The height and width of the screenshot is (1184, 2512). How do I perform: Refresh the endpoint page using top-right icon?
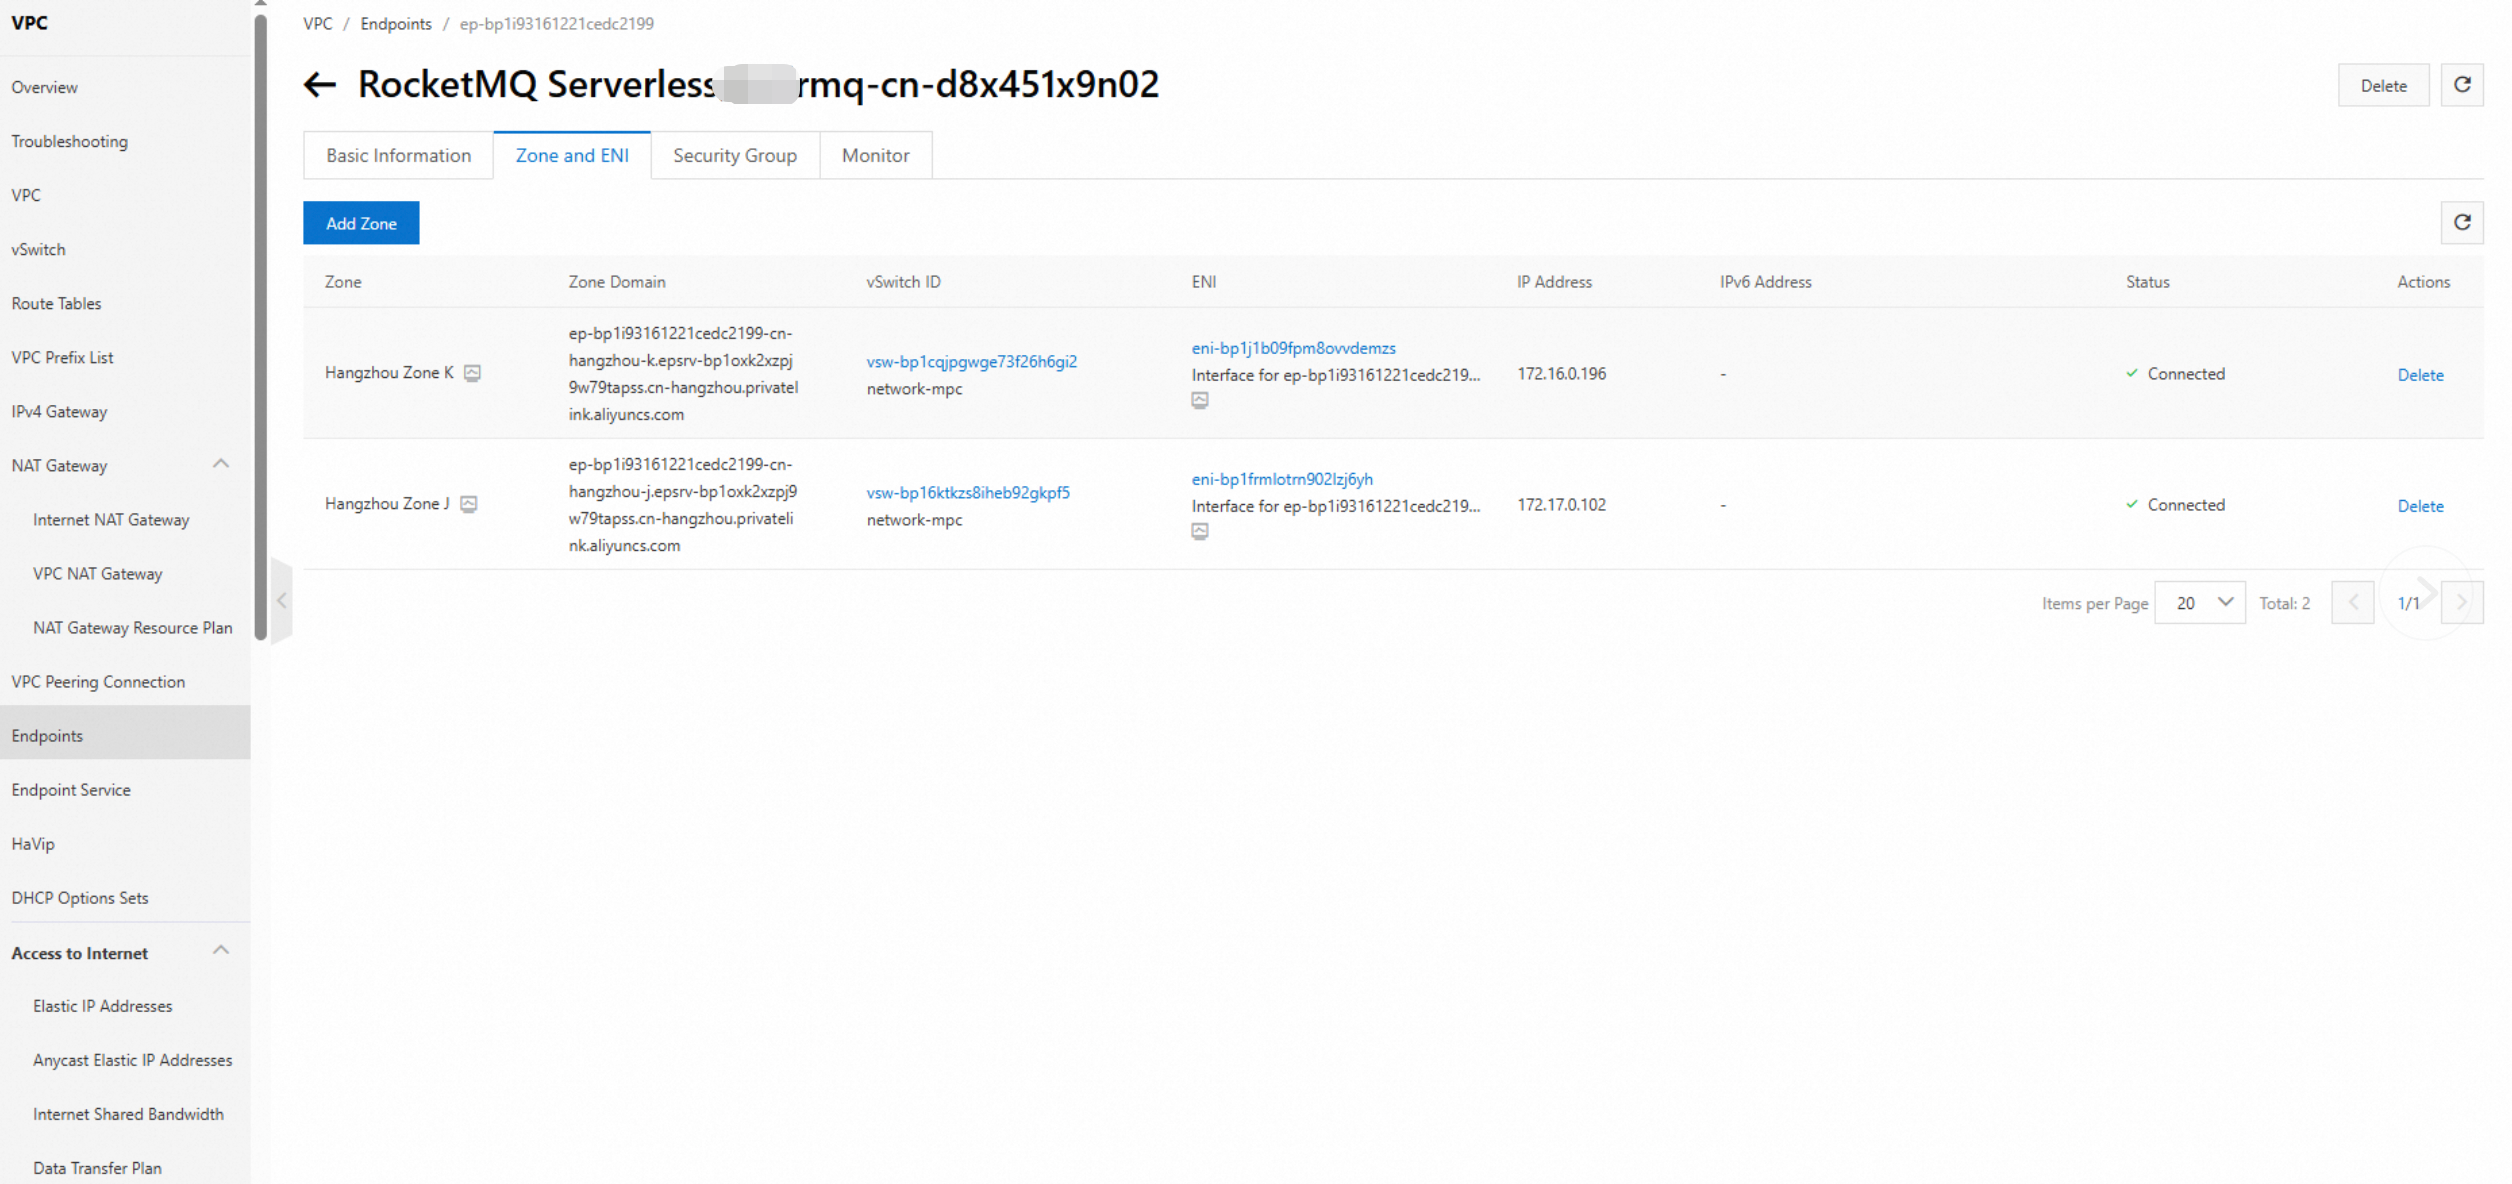pos(2461,85)
